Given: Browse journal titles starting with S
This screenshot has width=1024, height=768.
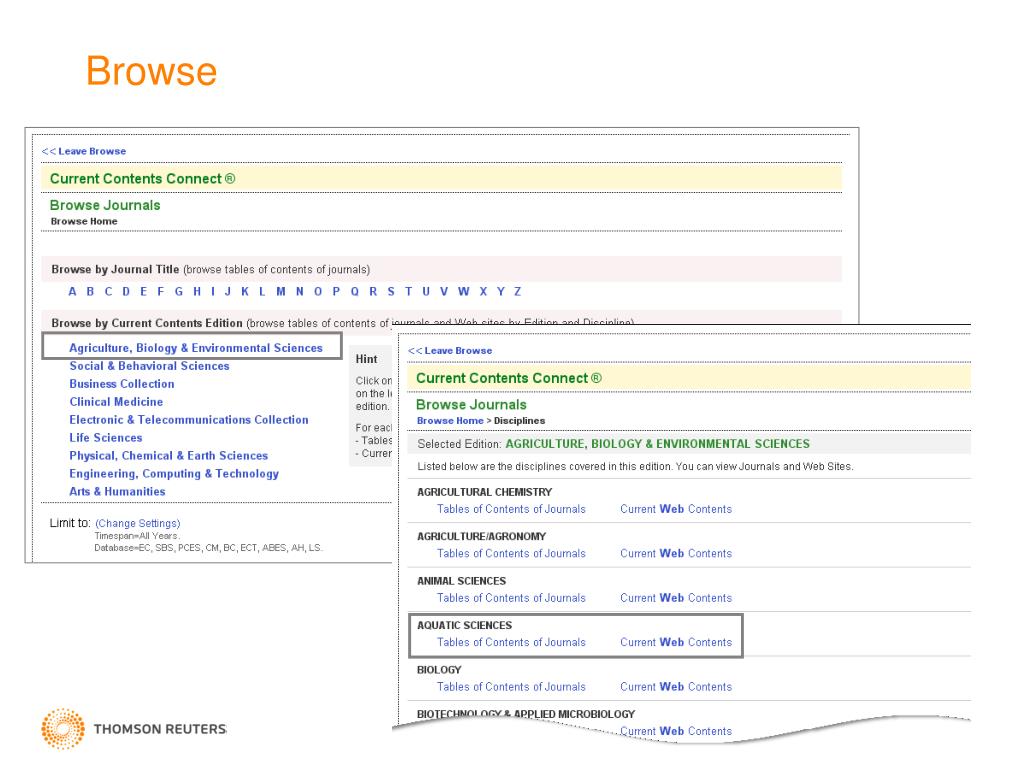Looking at the screenshot, I should click(x=391, y=291).
